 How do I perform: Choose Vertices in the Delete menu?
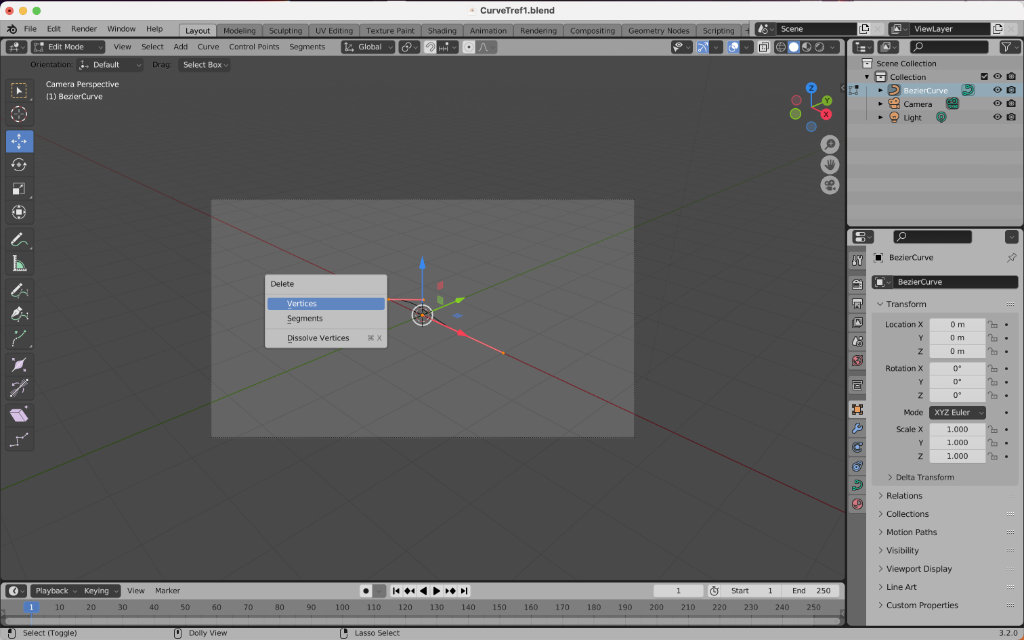click(x=325, y=303)
